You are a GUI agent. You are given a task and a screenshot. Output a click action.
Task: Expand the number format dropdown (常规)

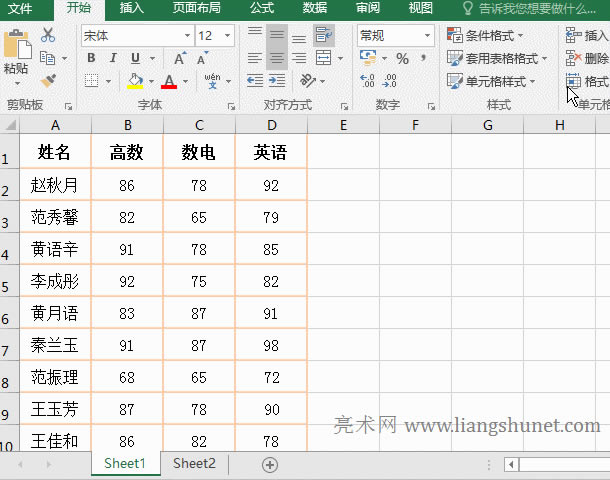pyautogui.click(x=428, y=36)
